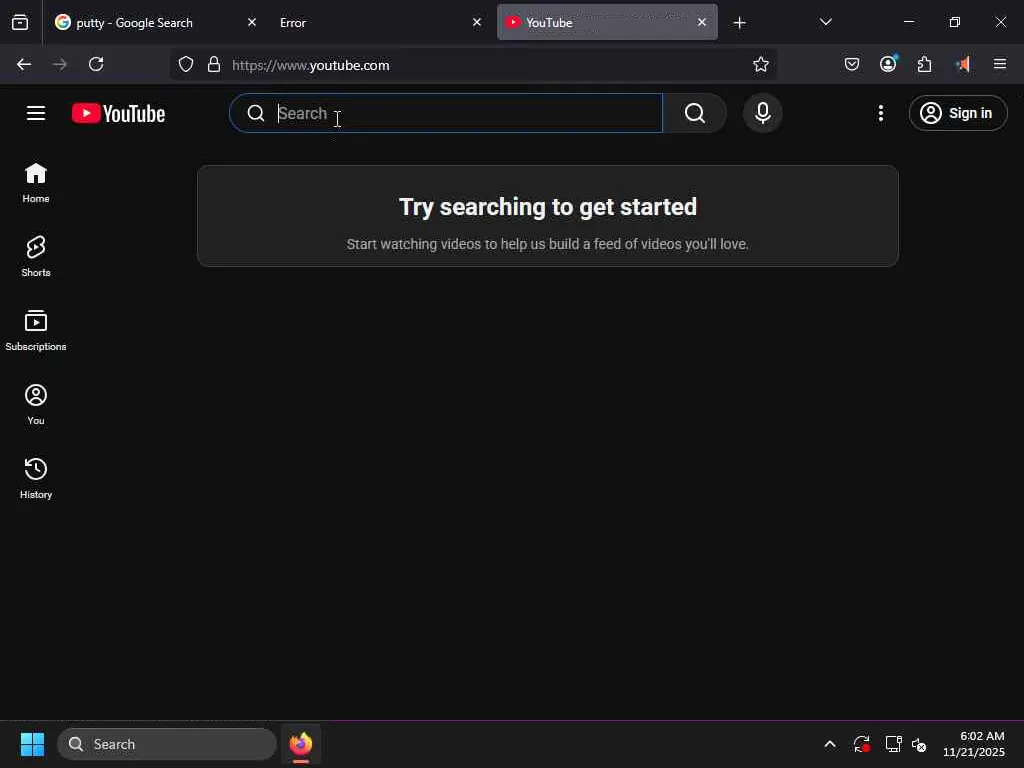Open Subscriptions from the sidebar

coord(36,330)
